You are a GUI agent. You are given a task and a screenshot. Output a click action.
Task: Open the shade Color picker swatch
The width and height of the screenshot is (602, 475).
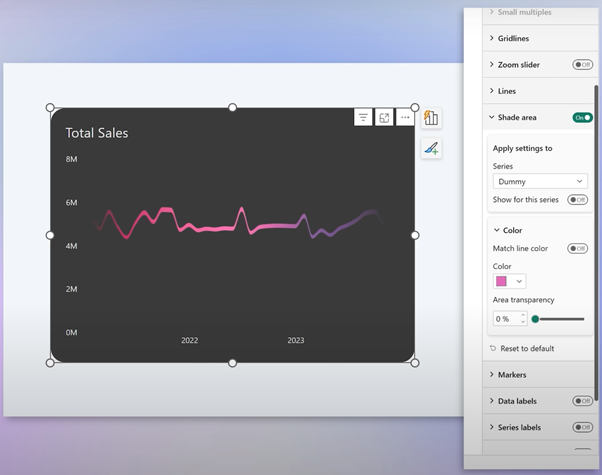coord(509,281)
